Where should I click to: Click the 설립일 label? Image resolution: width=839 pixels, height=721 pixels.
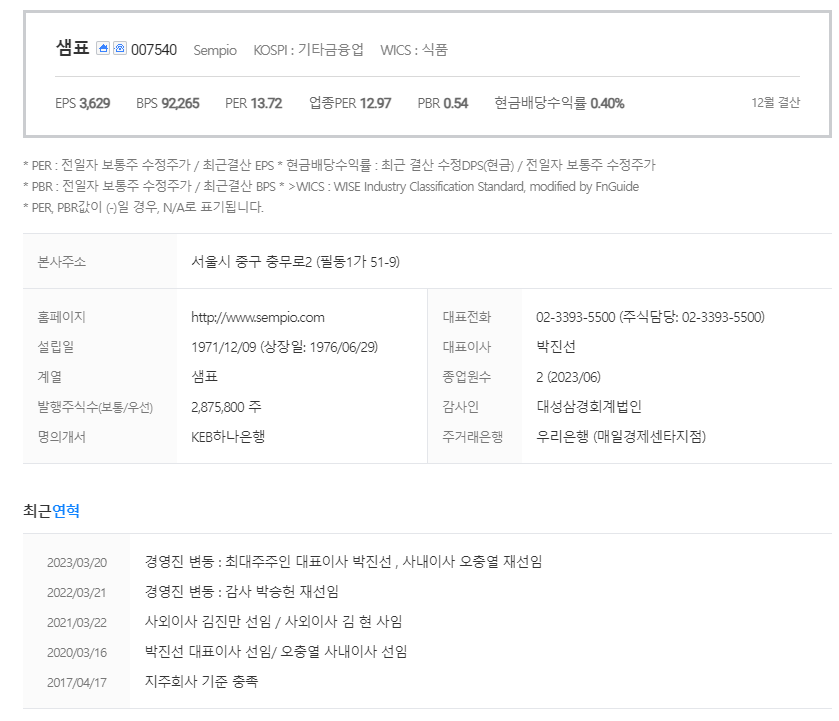(x=56, y=347)
